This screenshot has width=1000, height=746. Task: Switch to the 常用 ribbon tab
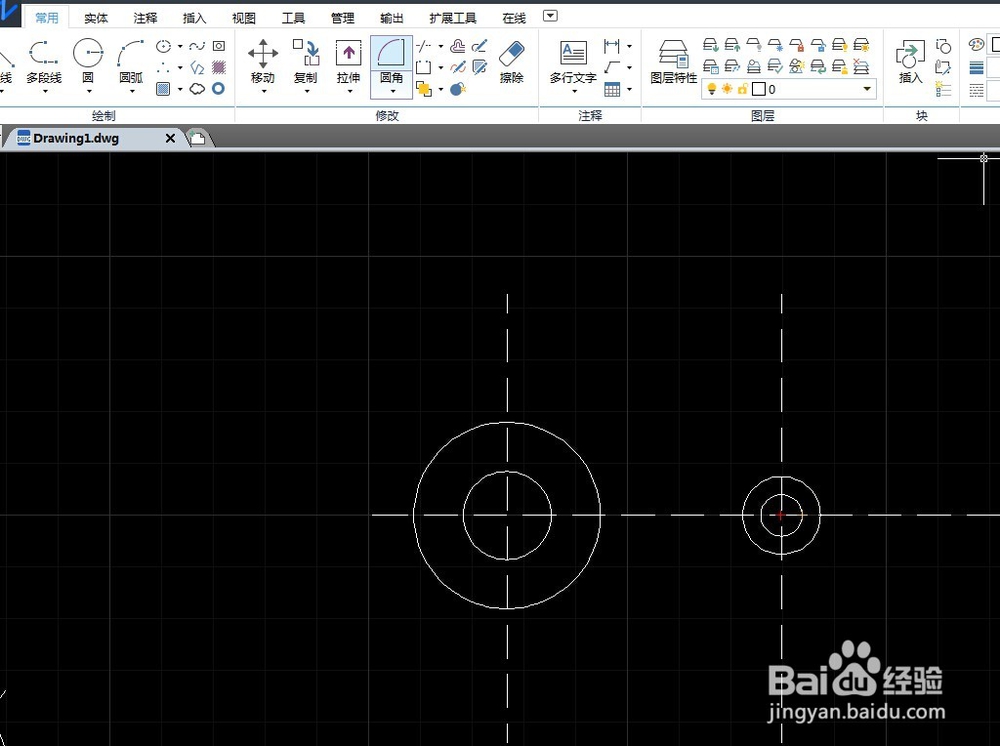47,18
